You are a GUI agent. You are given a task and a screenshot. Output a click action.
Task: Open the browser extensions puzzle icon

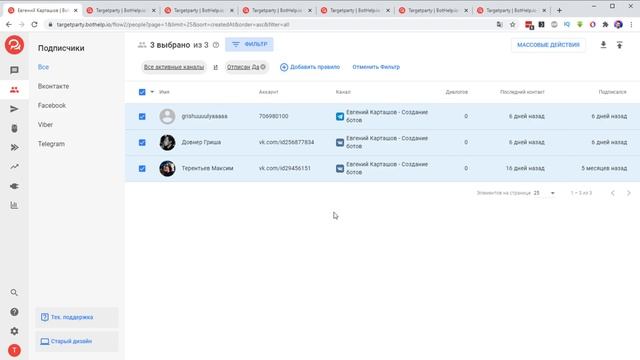(605, 24)
